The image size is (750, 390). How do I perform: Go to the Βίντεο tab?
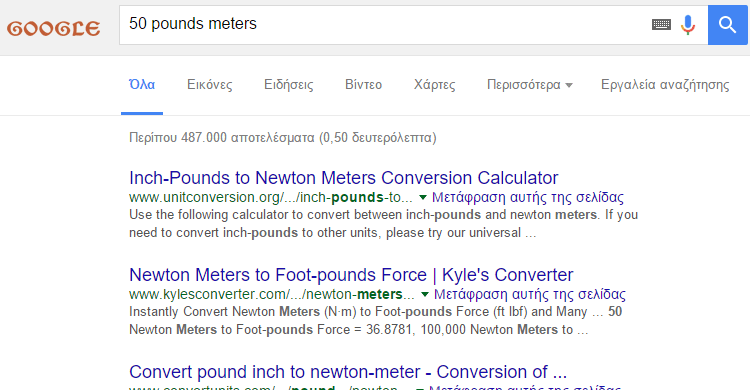[364, 85]
